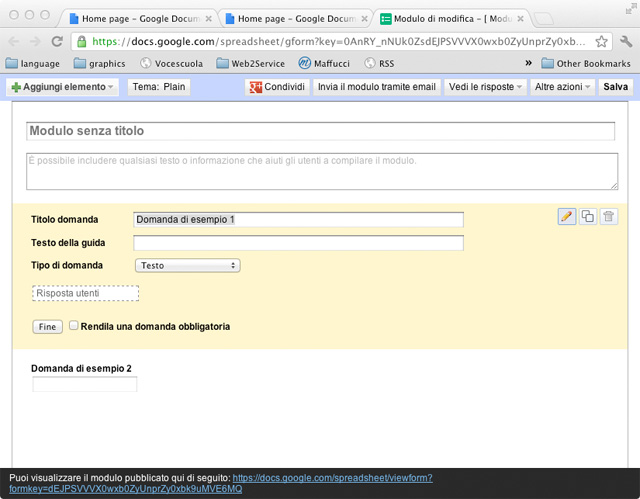Expand the 'Vedi le risposte' menu
This screenshot has width=640, height=499.
485,87
